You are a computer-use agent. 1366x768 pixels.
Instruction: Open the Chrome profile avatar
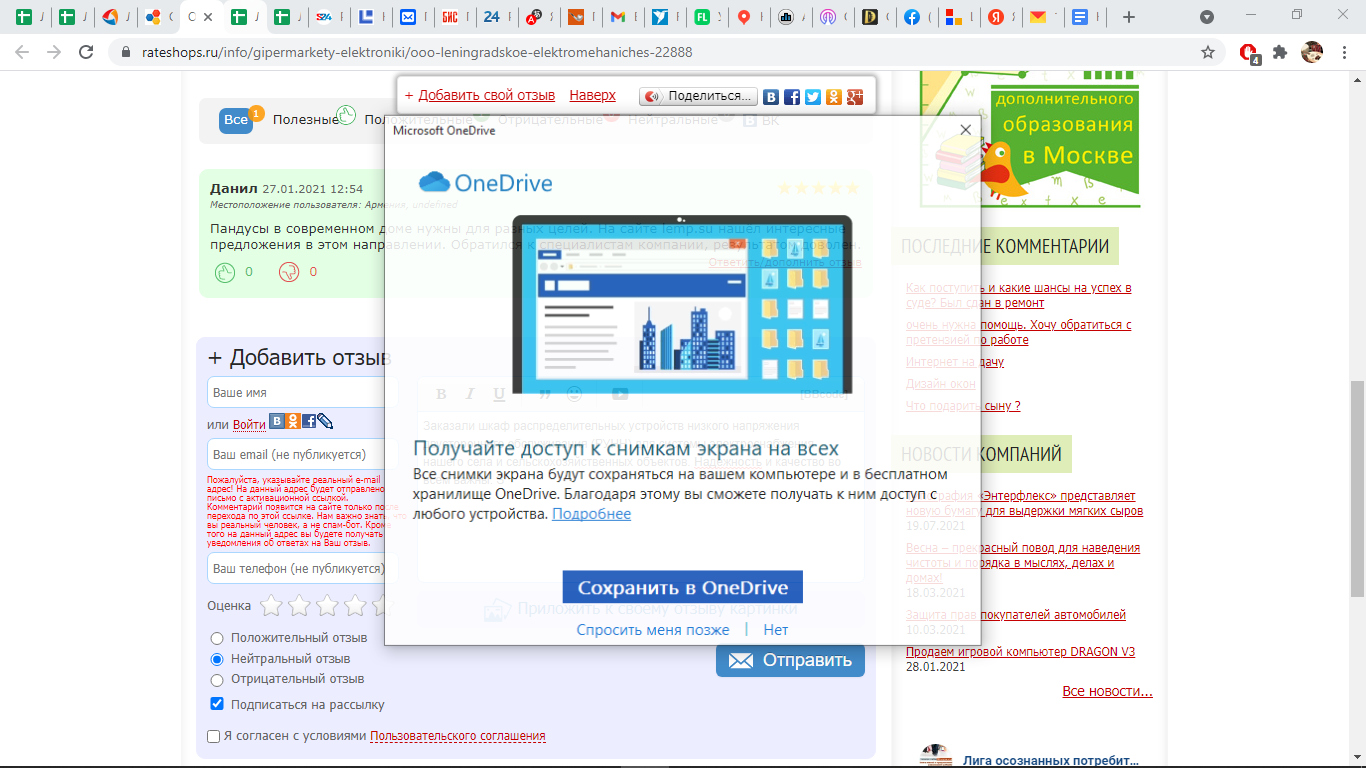(x=1312, y=52)
